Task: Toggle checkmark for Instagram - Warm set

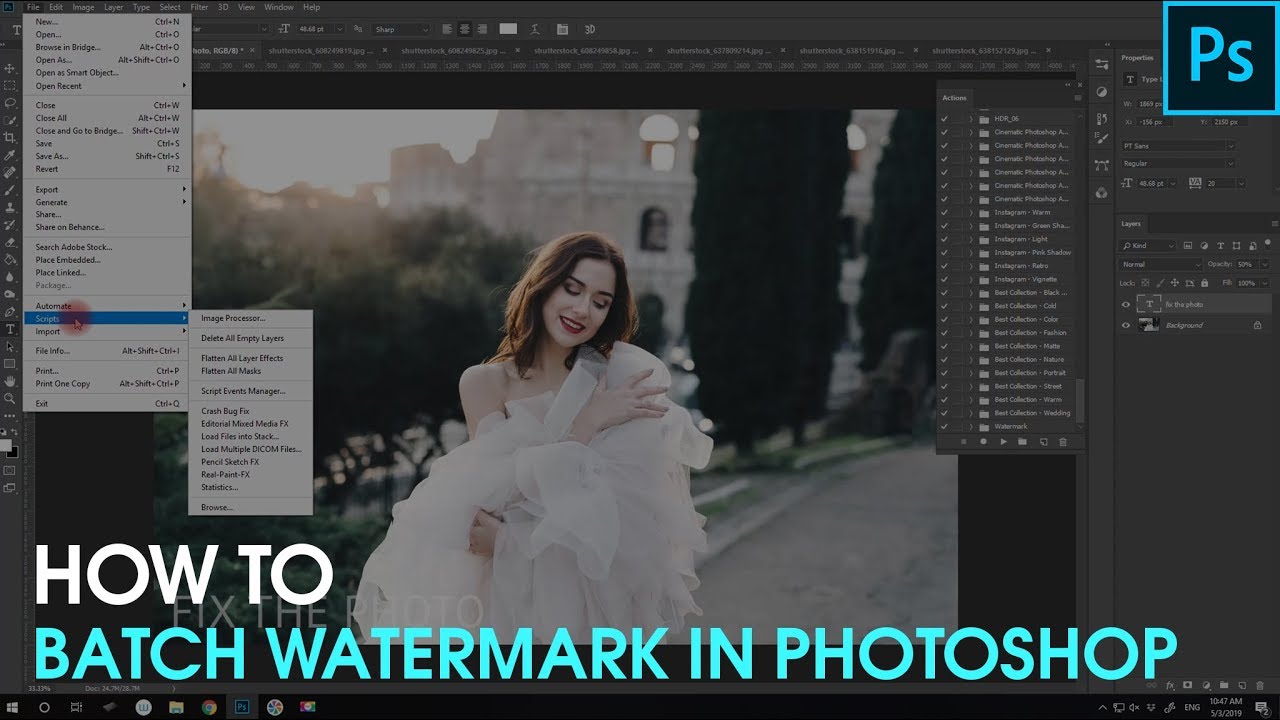Action: (945, 212)
